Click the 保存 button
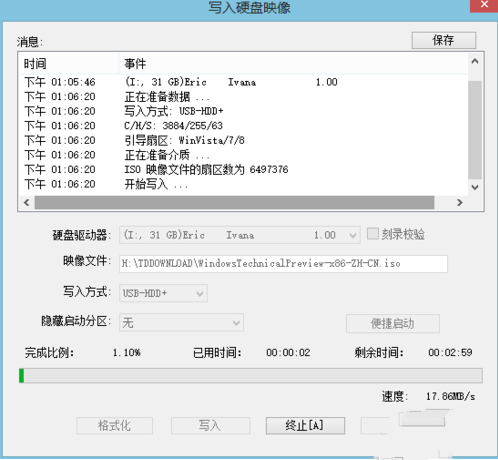 coord(443,40)
